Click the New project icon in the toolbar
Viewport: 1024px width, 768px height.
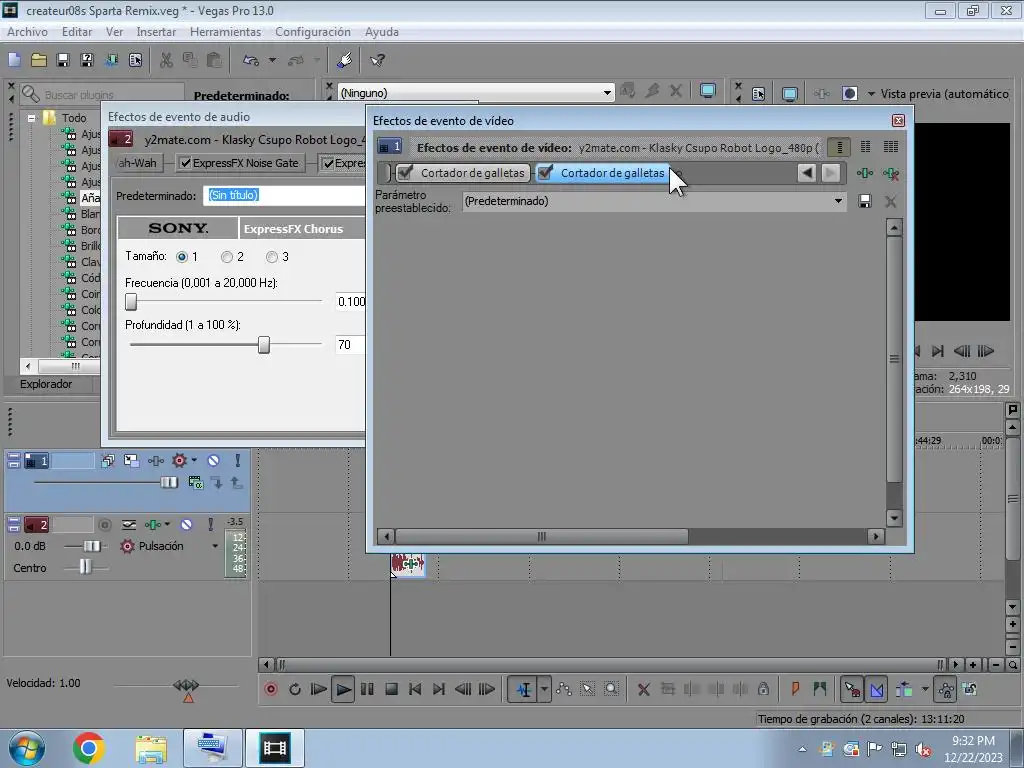click(x=14, y=60)
